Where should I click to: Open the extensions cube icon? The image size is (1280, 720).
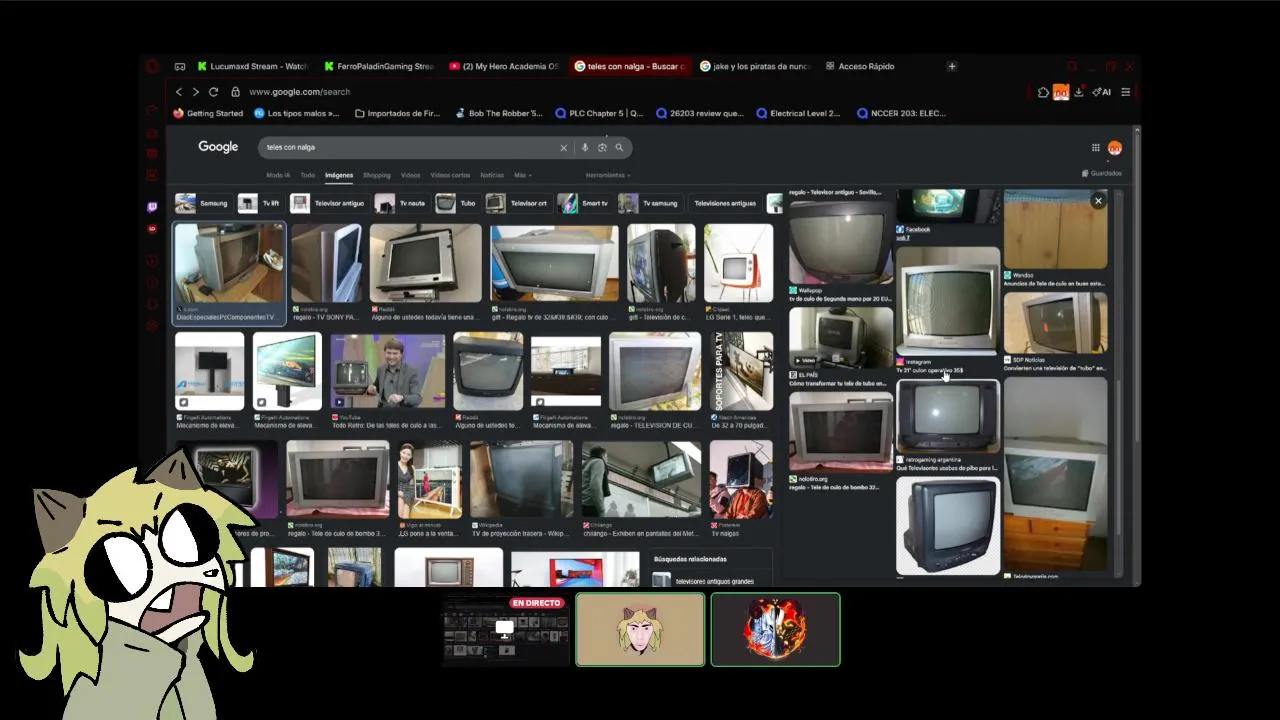click(x=1043, y=92)
